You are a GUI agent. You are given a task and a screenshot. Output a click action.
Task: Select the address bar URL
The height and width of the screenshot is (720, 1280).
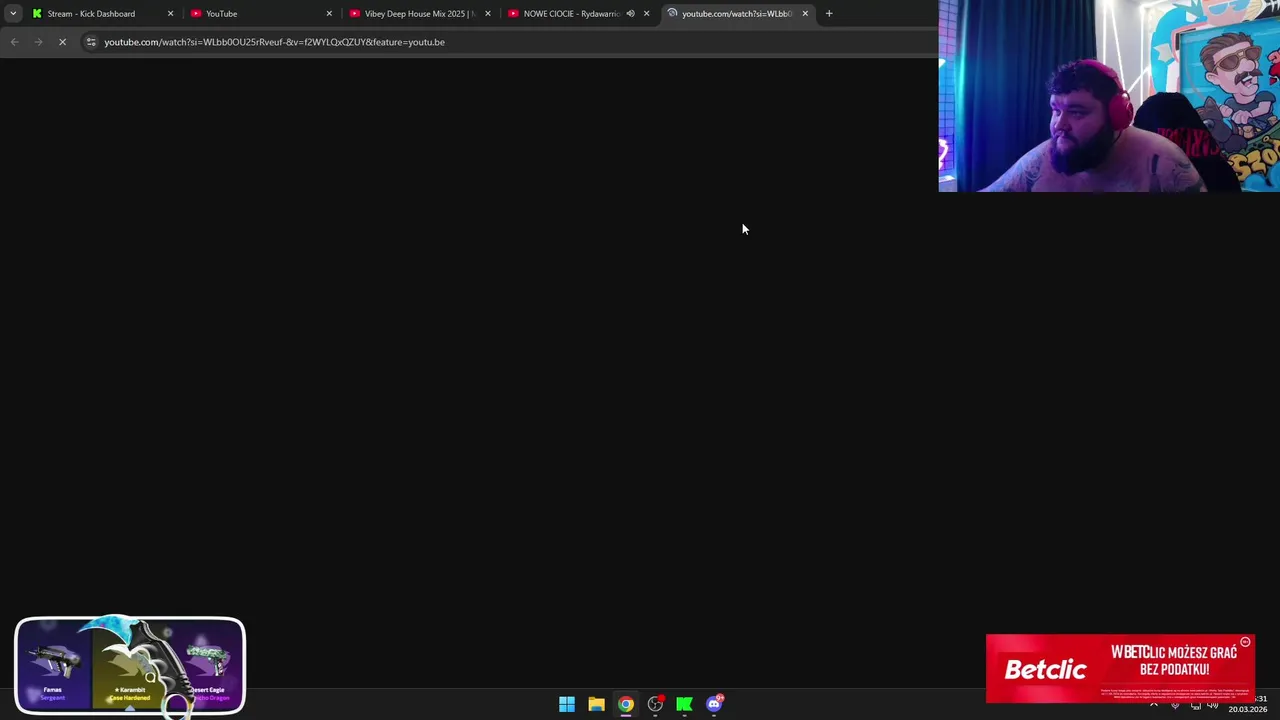[x=274, y=42]
